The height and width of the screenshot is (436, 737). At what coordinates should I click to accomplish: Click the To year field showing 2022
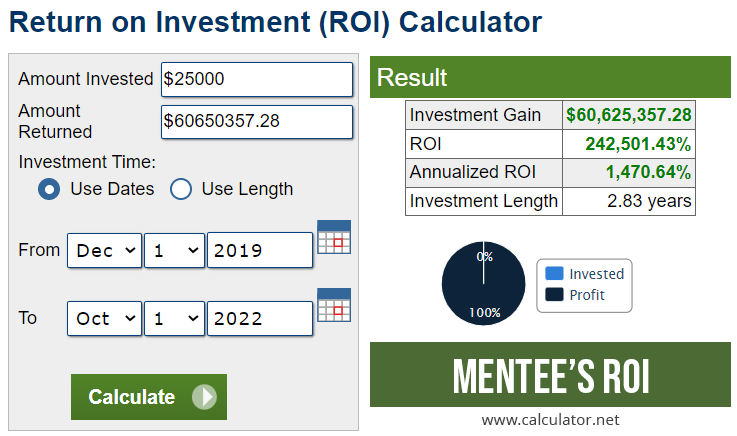[260, 319]
